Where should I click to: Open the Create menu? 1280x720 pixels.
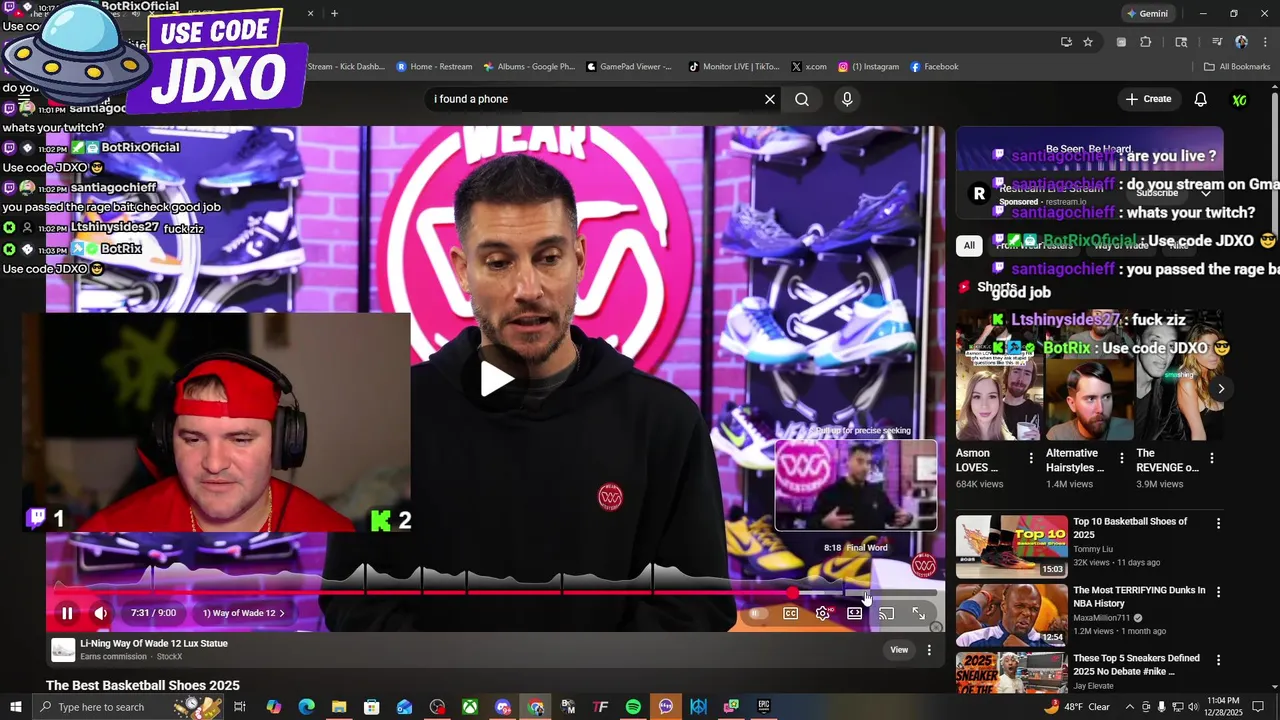(x=1148, y=99)
